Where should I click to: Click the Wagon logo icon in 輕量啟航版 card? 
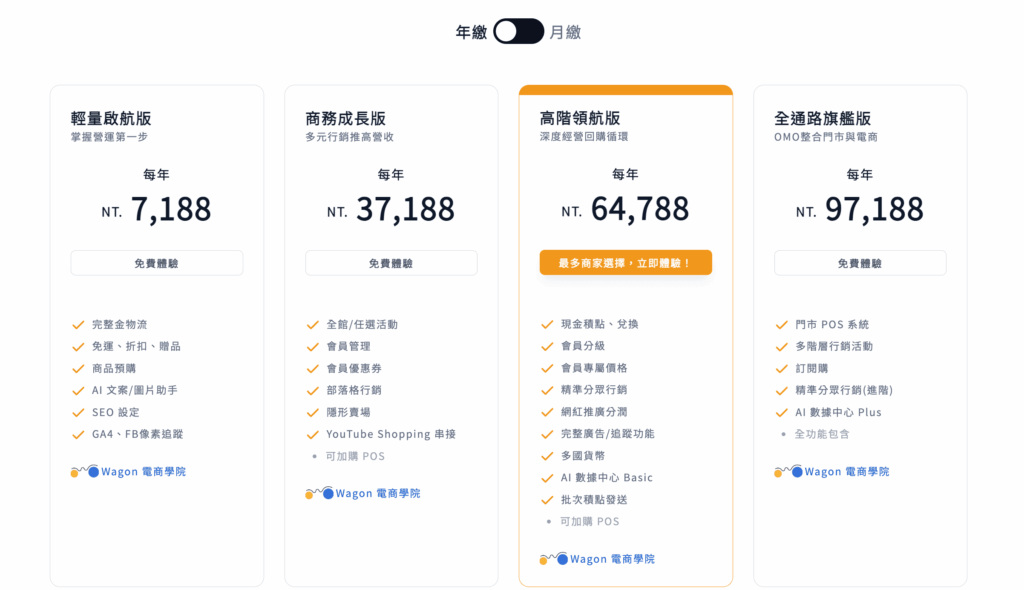pos(85,471)
